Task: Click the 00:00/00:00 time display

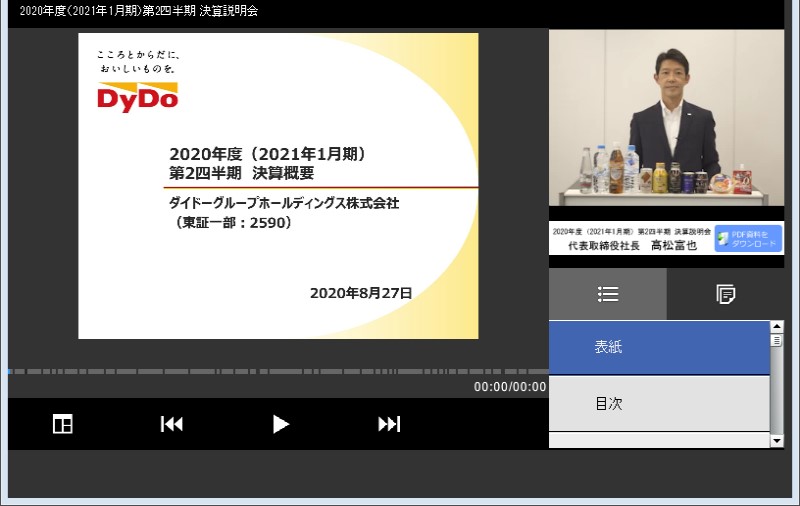Action: tap(510, 387)
